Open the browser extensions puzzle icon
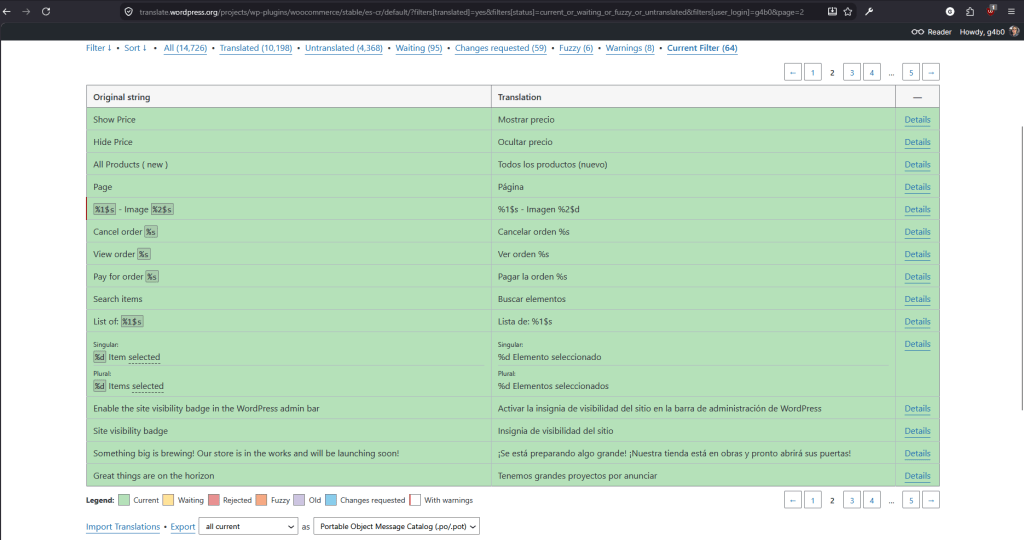Image resolution: width=1024 pixels, height=540 pixels. click(x=970, y=12)
